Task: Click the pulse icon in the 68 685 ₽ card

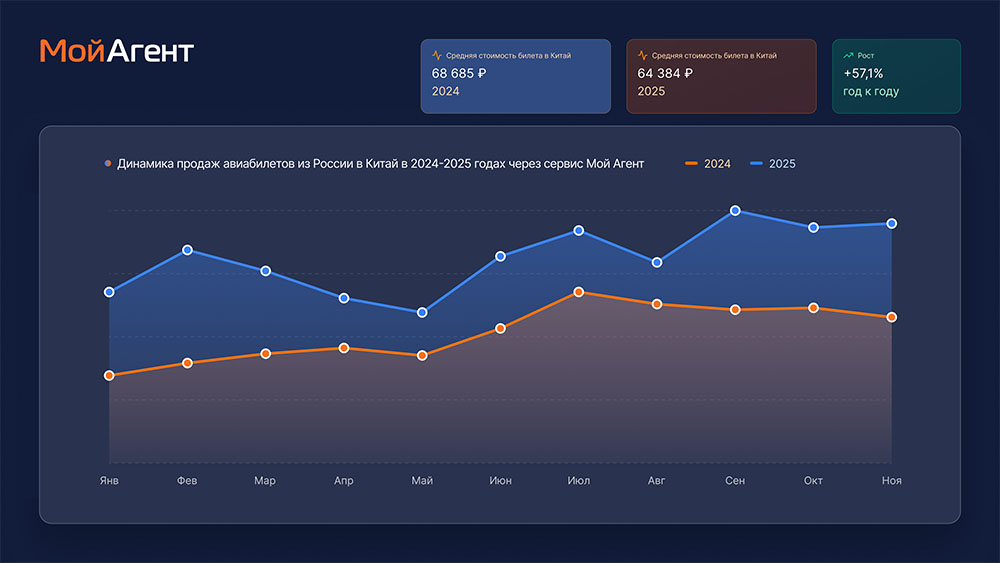Action: pos(437,56)
